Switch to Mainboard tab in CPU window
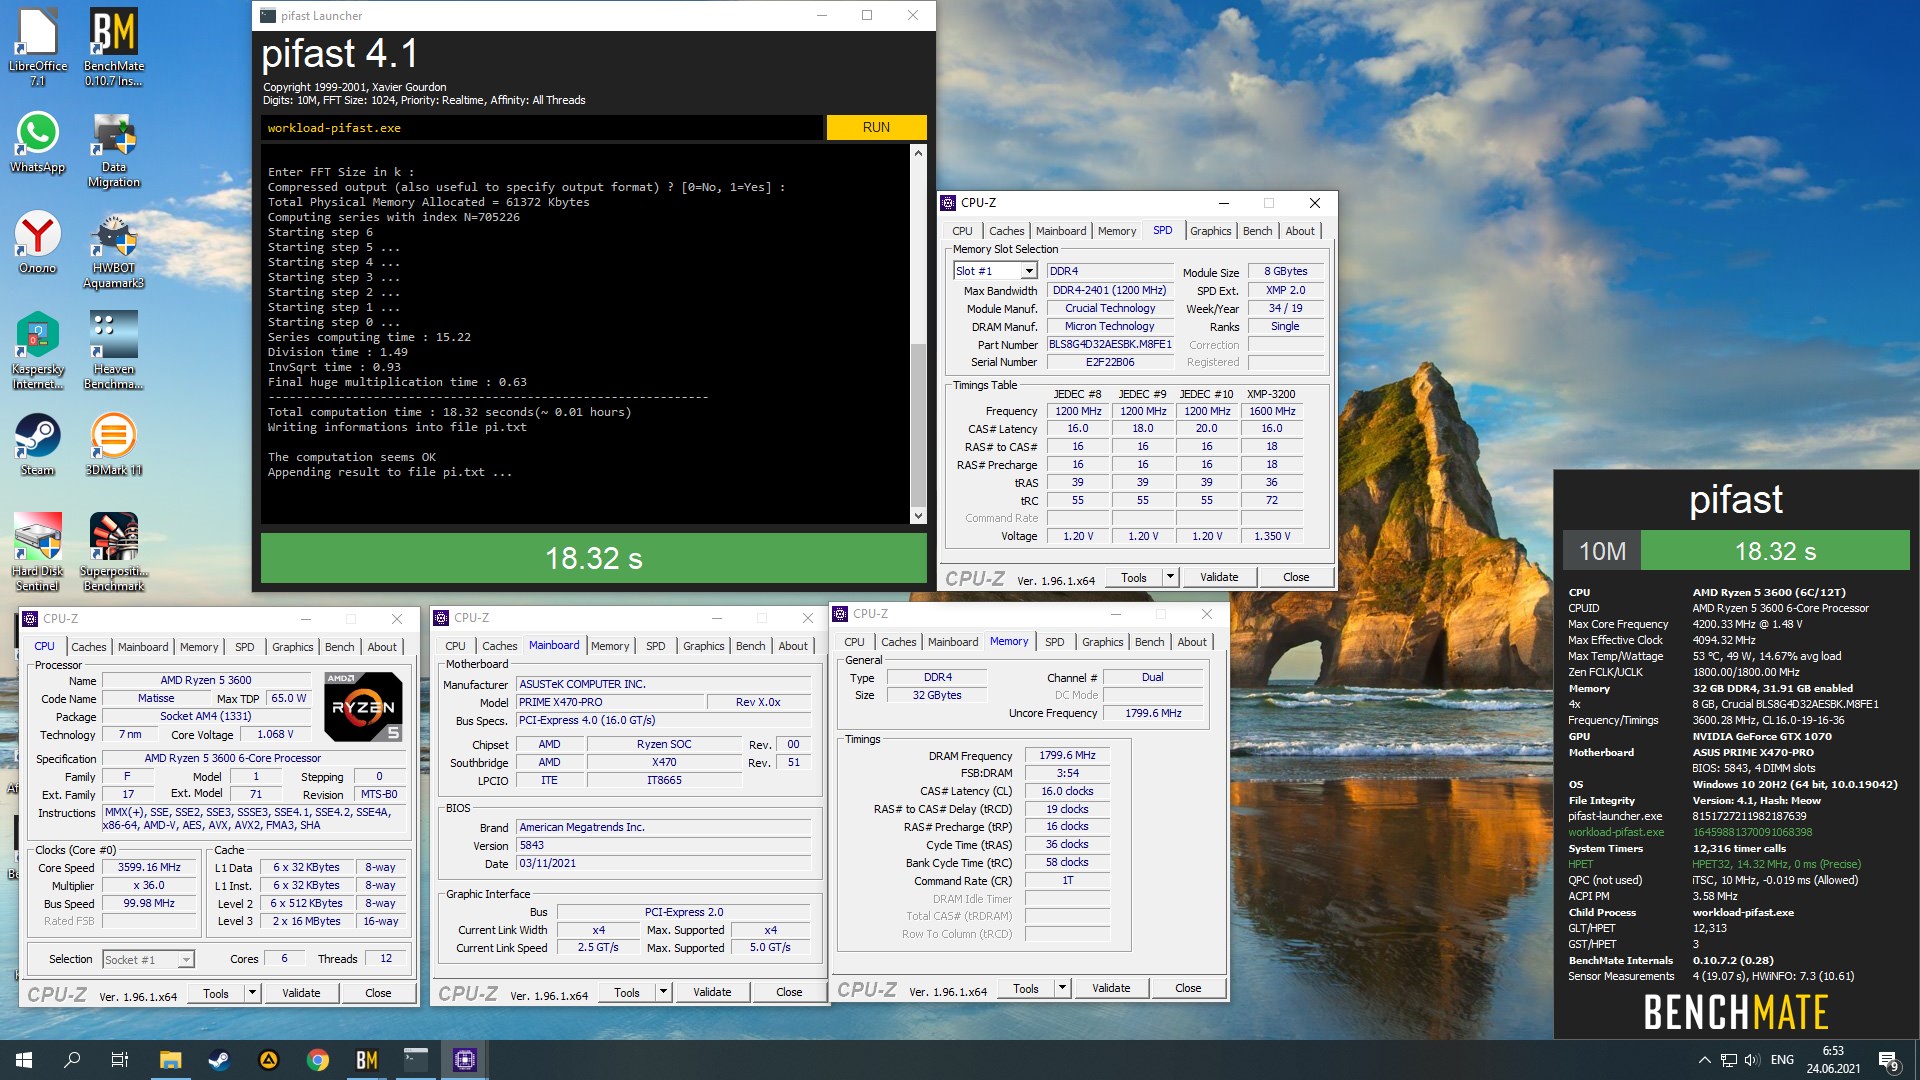Image resolution: width=1920 pixels, height=1080 pixels. (x=143, y=647)
